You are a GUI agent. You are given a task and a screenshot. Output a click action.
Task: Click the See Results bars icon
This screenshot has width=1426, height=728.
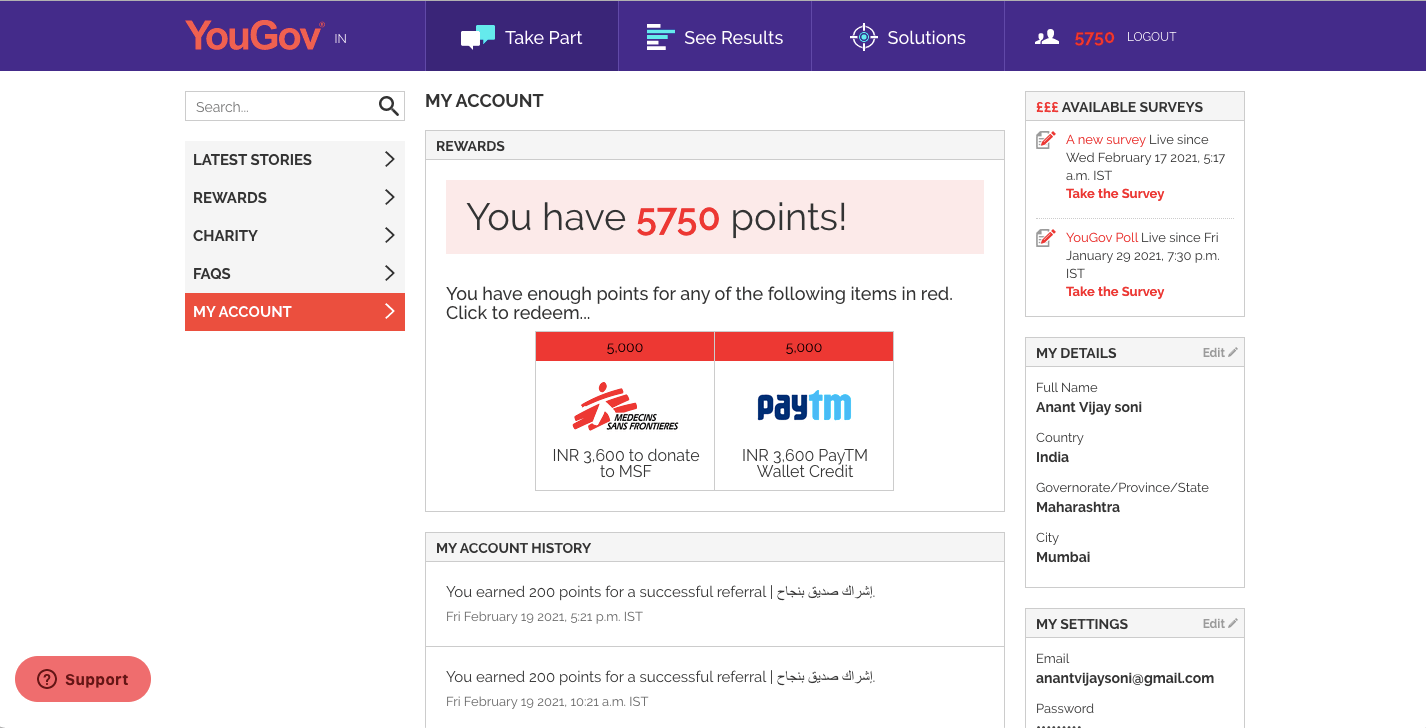tap(660, 37)
